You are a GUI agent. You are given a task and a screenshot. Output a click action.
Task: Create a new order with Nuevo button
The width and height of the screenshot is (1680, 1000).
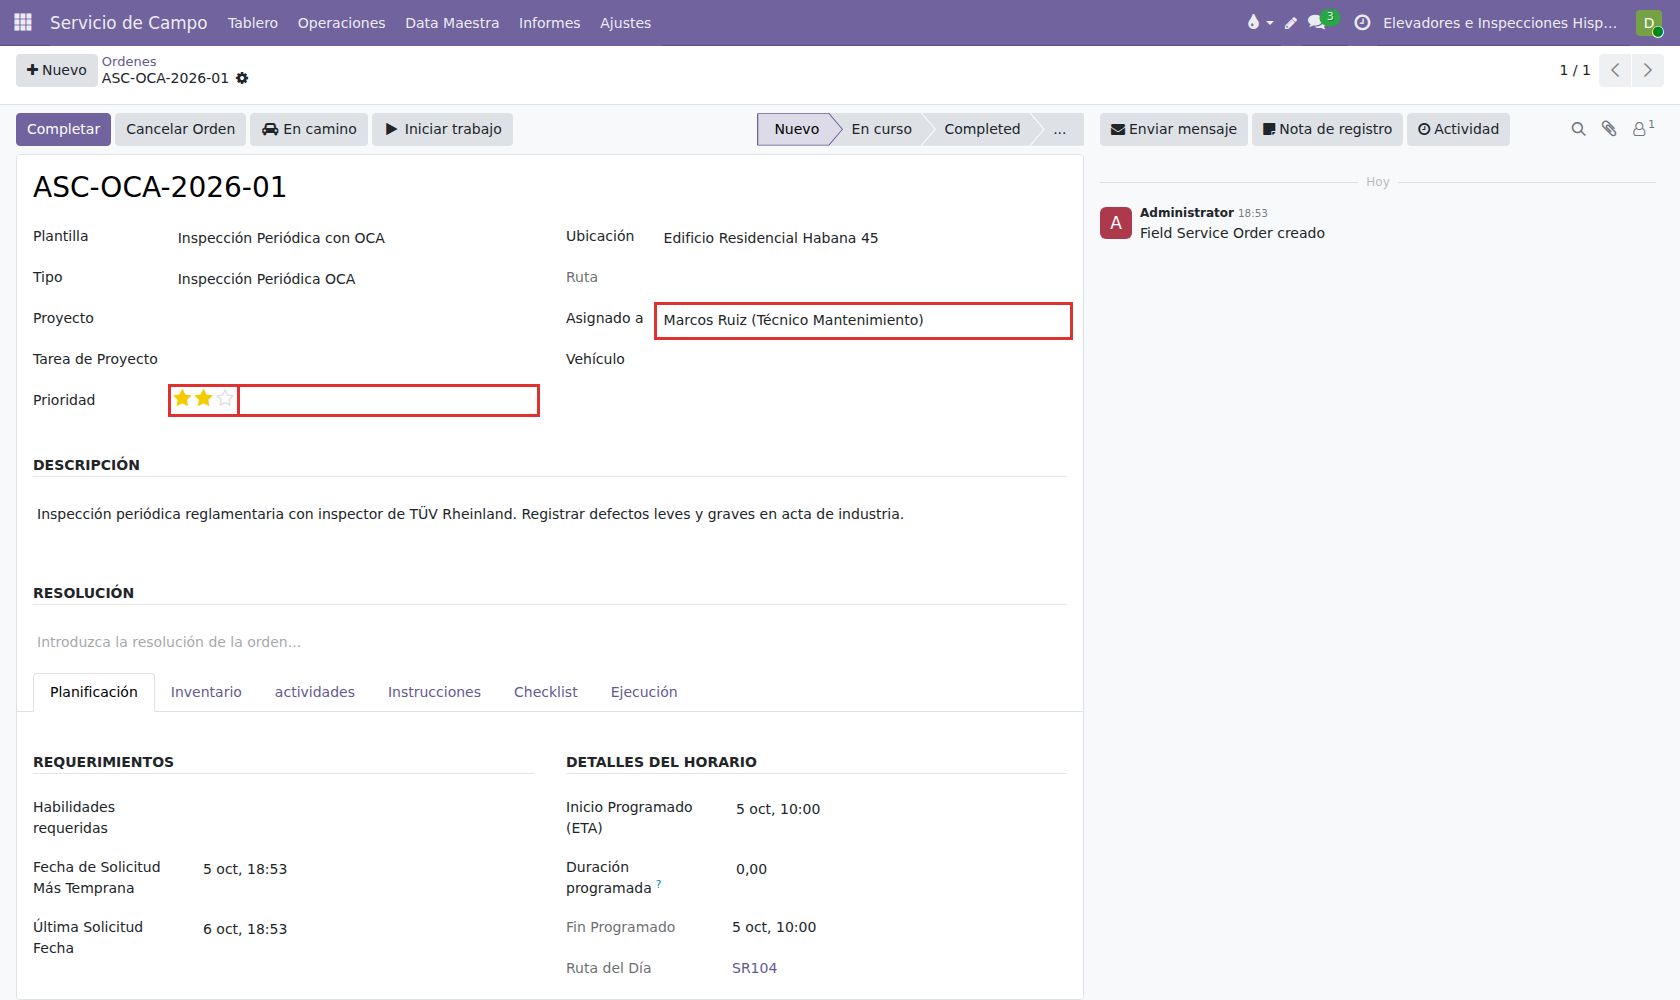click(x=56, y=70)
